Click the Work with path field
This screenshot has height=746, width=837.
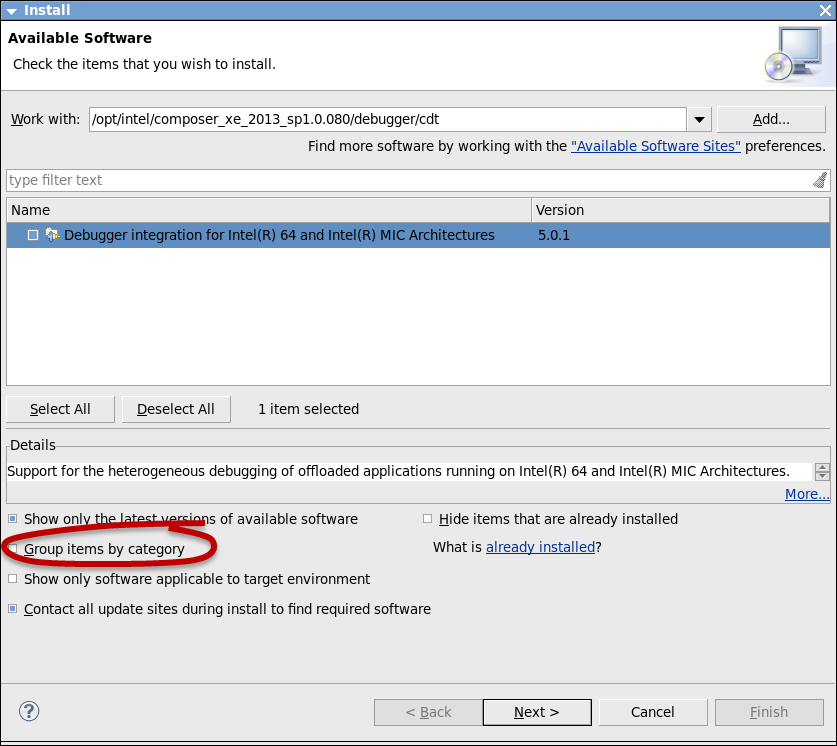click(388, 120)
